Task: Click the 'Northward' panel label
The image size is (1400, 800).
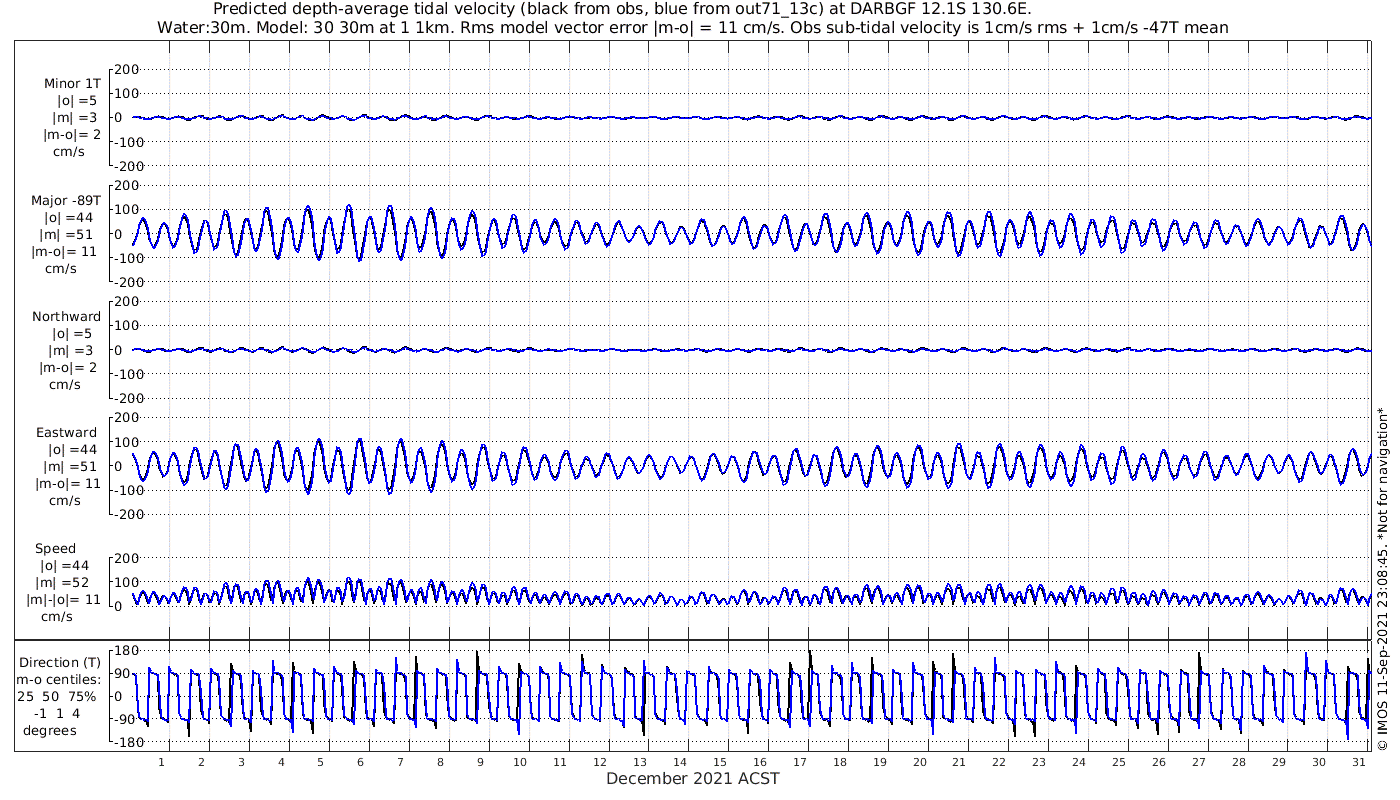Action: click(x=66, y=317)
